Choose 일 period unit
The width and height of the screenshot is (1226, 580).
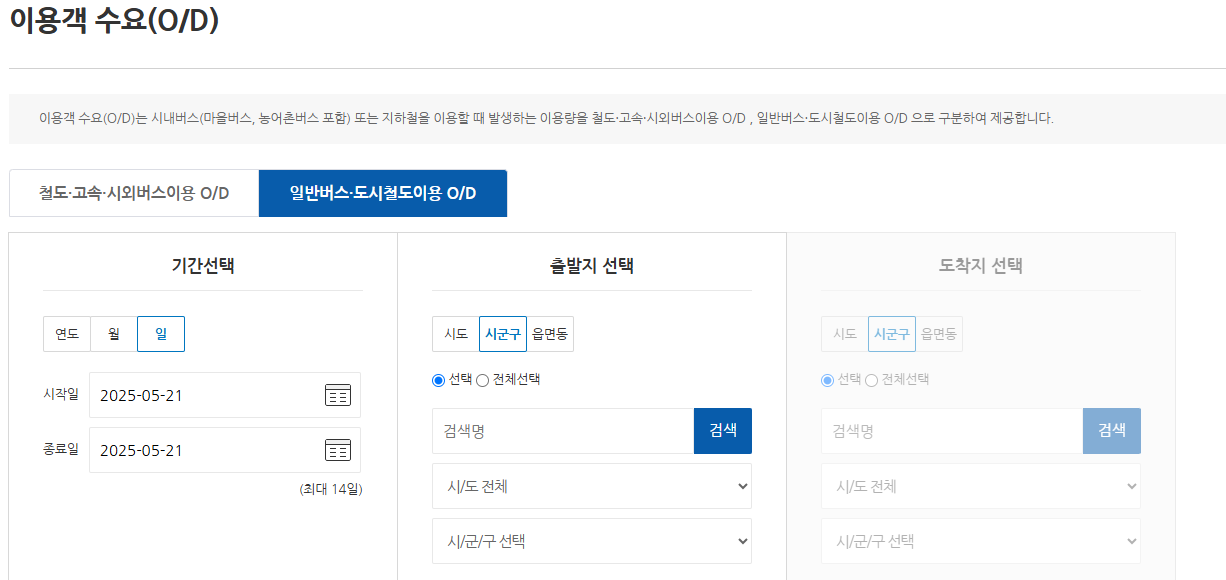coord(161,334)
